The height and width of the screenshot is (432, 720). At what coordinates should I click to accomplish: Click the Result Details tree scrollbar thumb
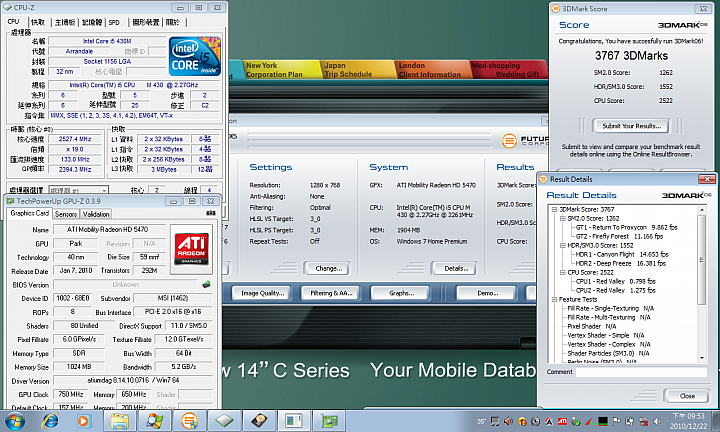click(701, 259)
